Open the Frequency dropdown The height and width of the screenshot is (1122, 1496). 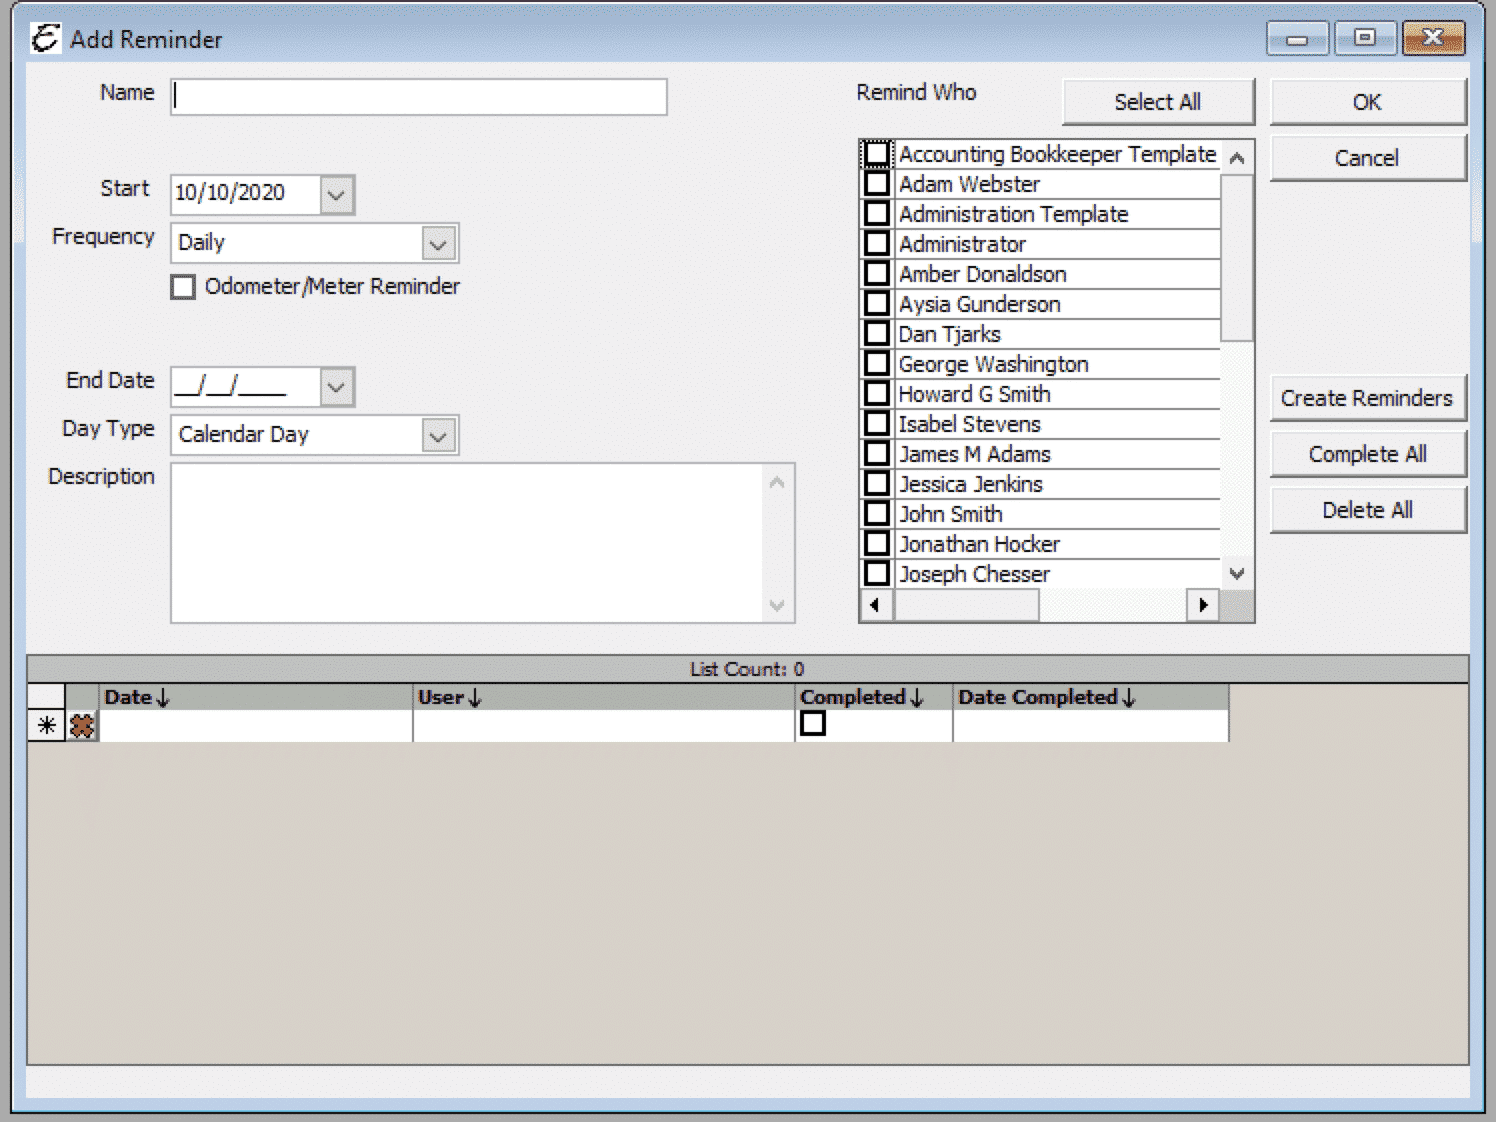point(438,243)
